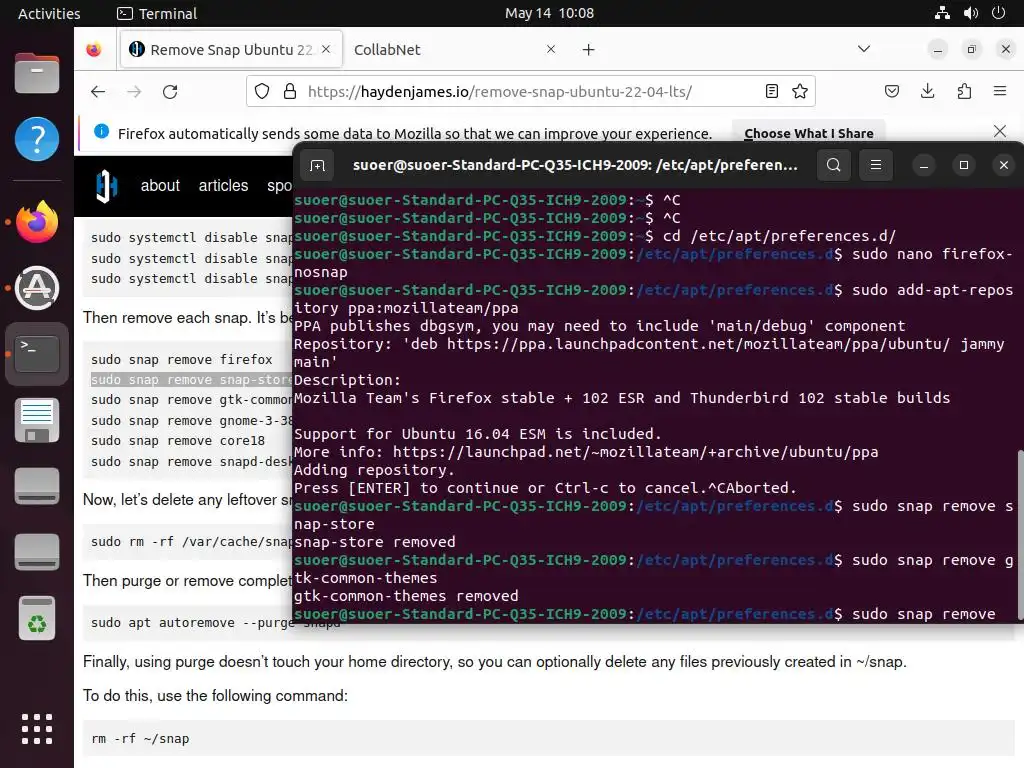Open Firefox from the dock
This screenshot has height=768, width=1024.
(37, 222)
